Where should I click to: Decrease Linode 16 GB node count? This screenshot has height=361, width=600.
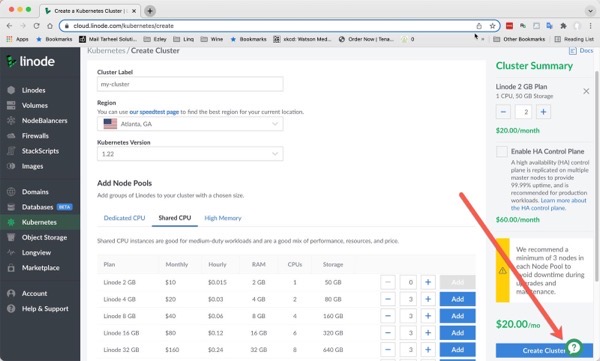pos(388,333)
